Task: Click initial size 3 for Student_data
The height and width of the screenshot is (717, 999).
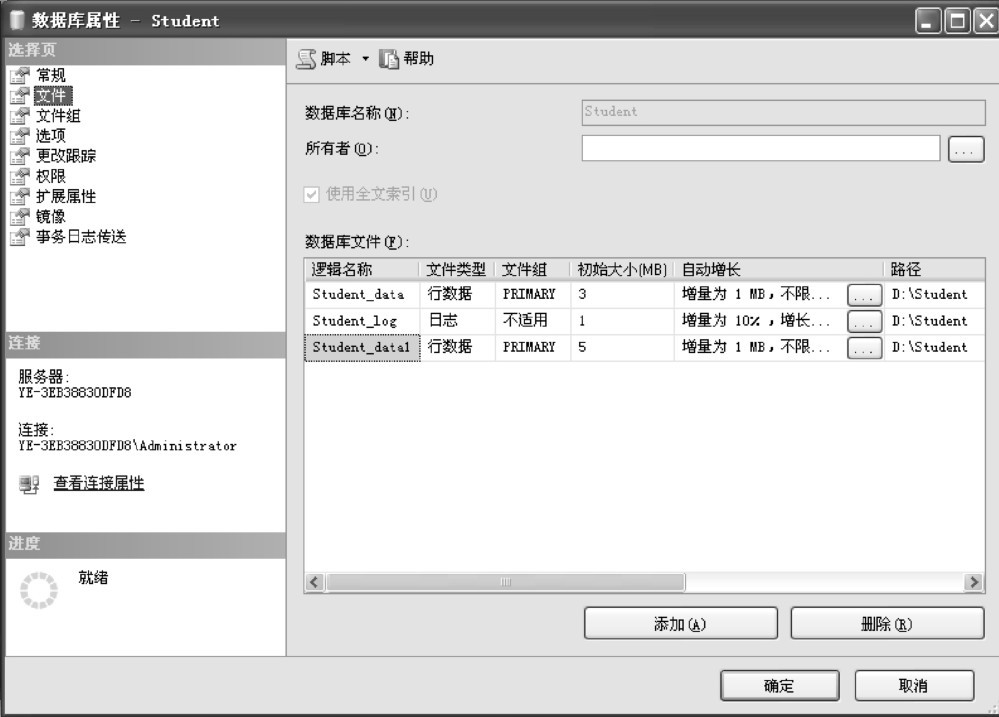Action: point(622,294)
